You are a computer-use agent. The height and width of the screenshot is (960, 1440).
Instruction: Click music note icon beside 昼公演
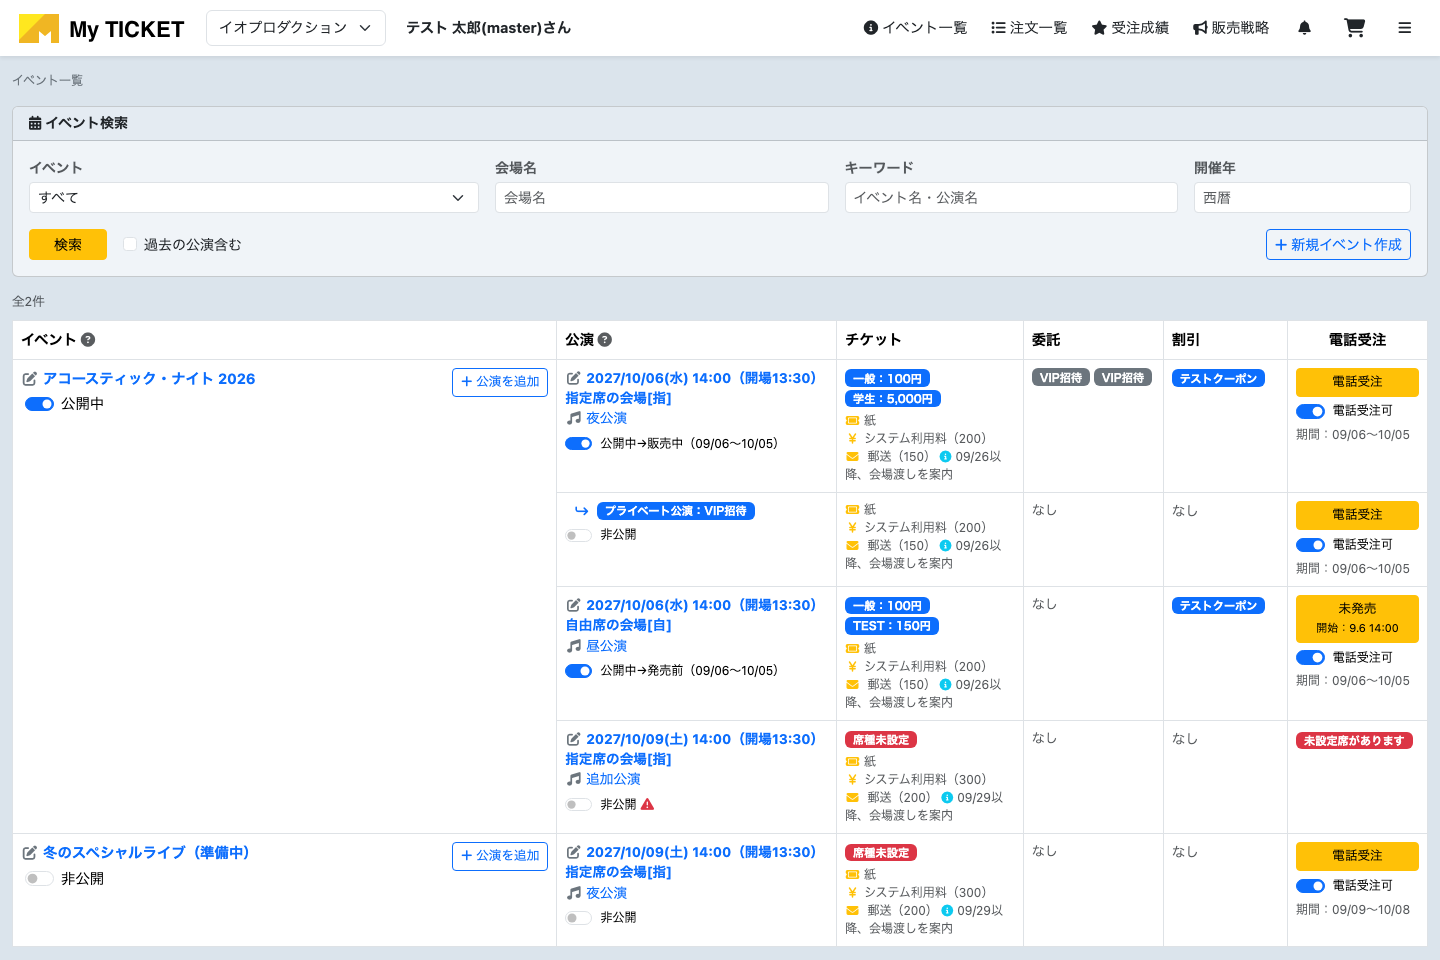click(574, 646)
